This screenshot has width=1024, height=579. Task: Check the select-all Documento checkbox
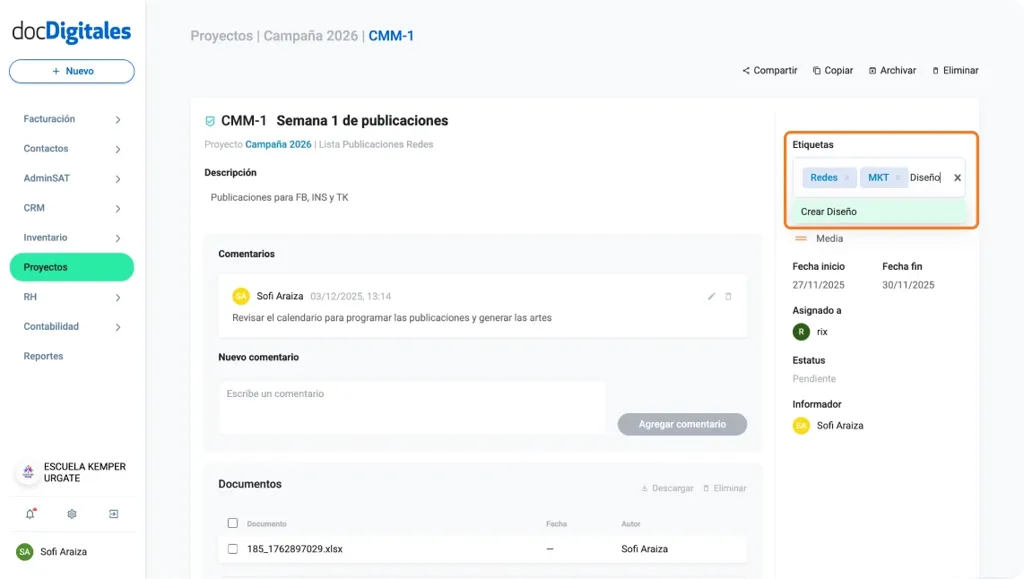coord(233,523)
